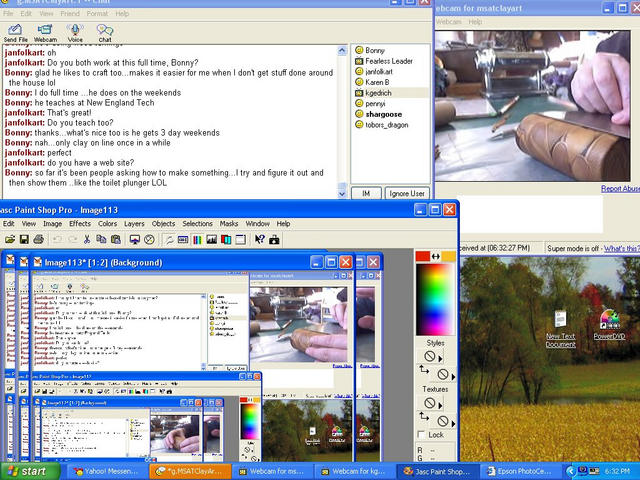Open the Image menu in Paint Shop Pro

(52, 224)
